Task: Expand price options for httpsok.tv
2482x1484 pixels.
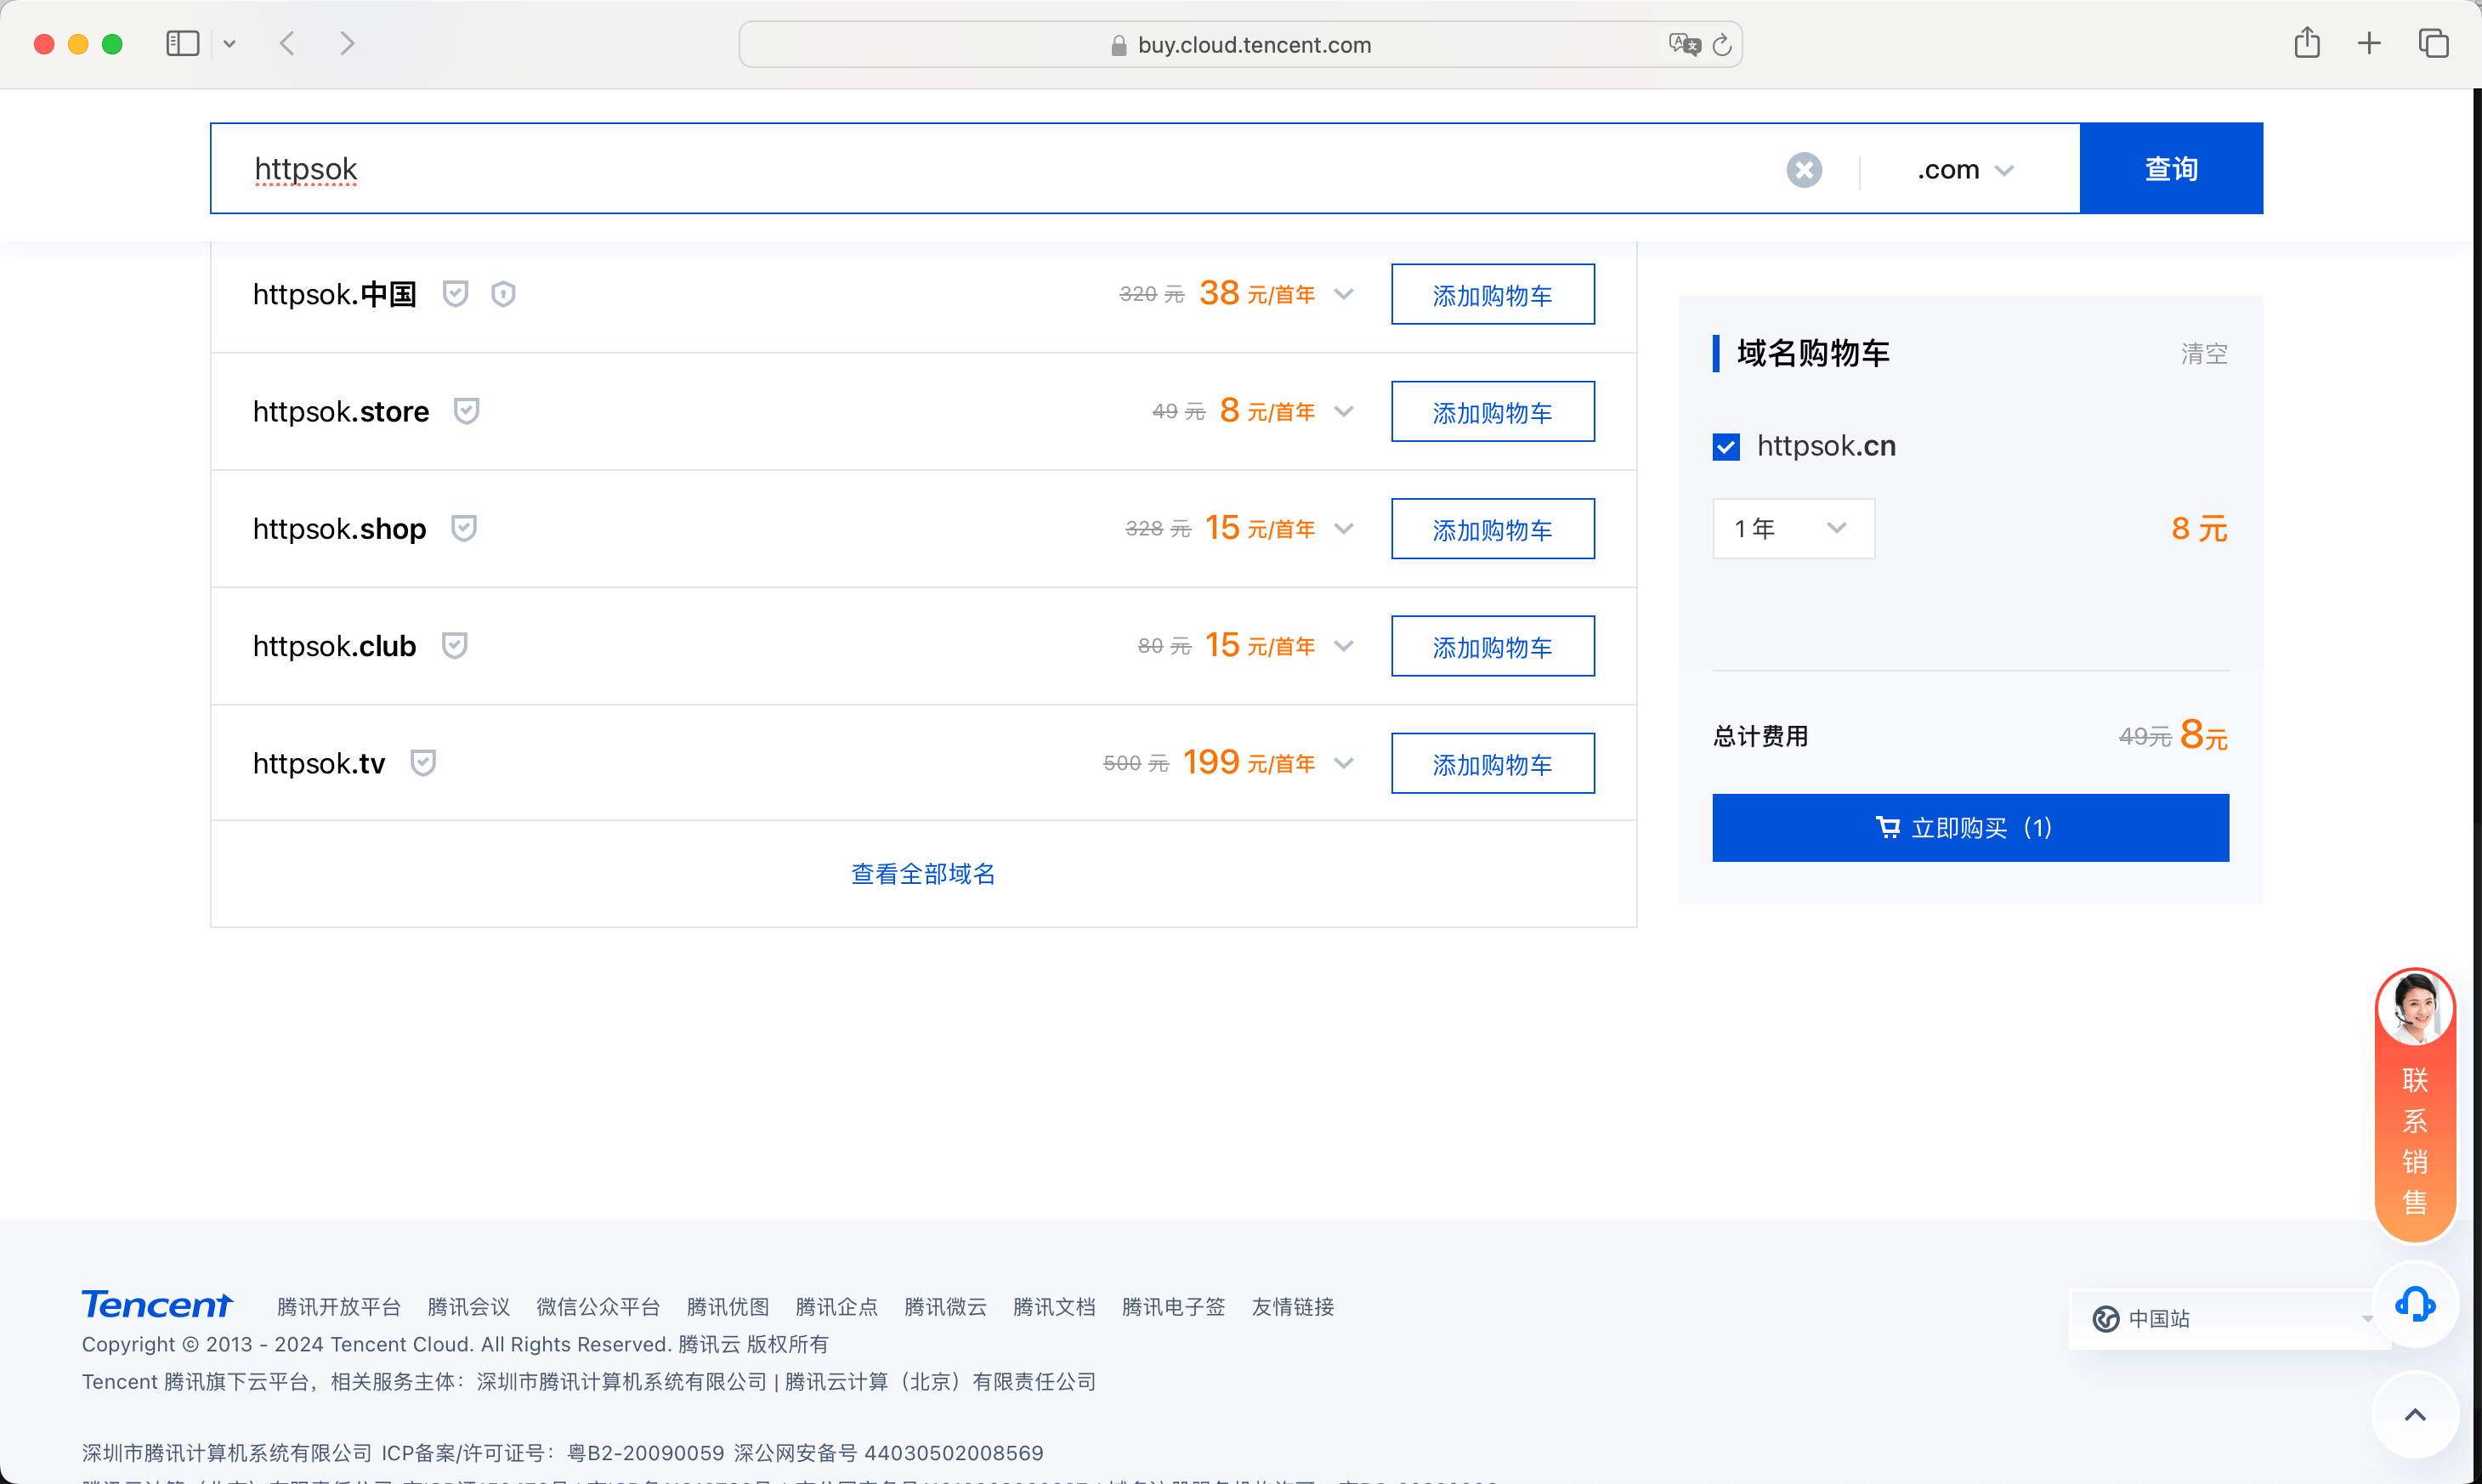Action: click(1345, 762)
